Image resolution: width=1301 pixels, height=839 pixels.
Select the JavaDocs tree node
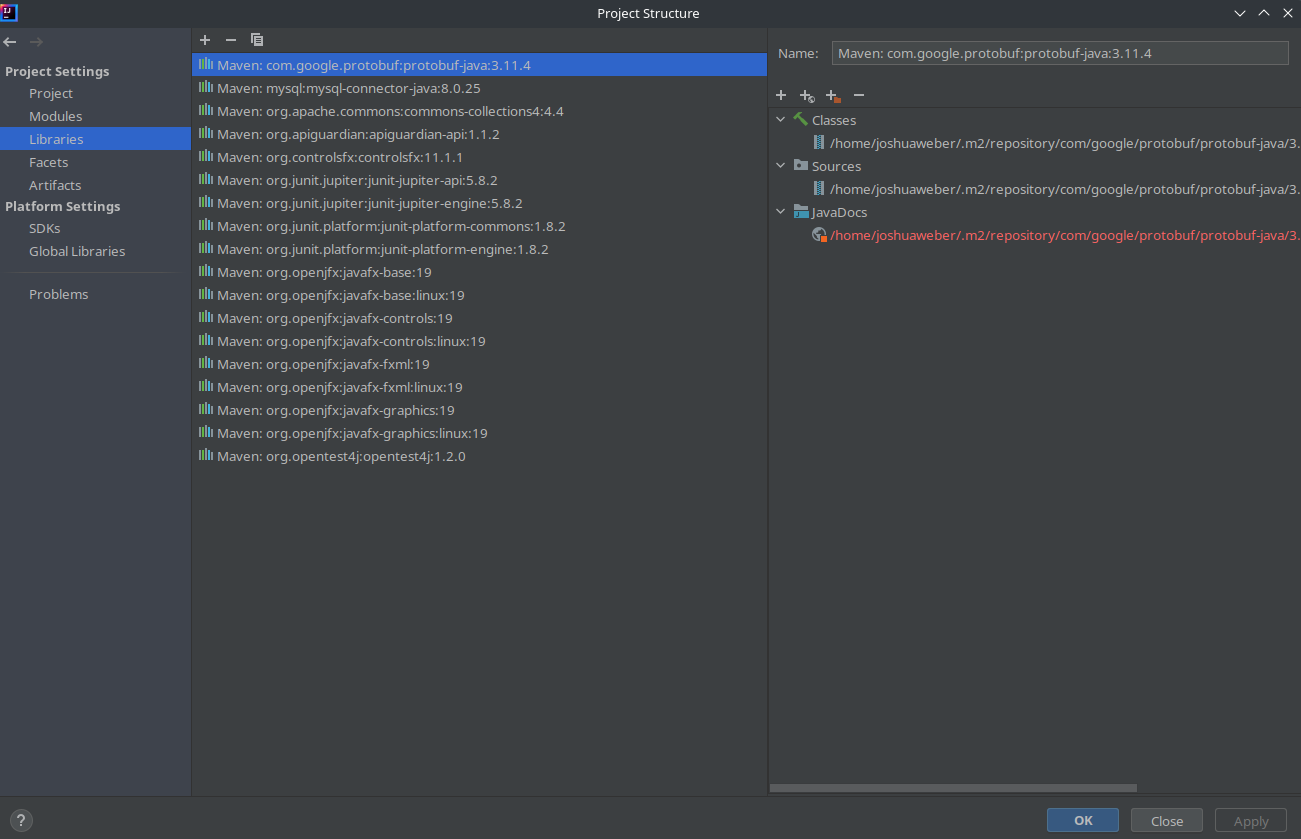839,212
